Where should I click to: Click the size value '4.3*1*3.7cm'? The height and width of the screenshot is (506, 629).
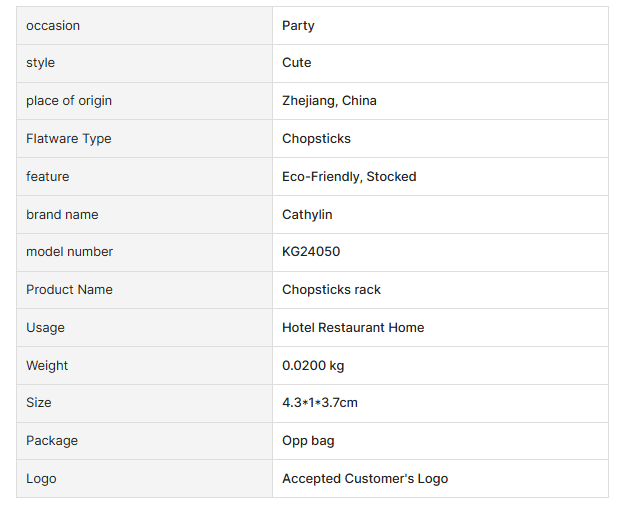pyautogui.click(x=320, y=403)
